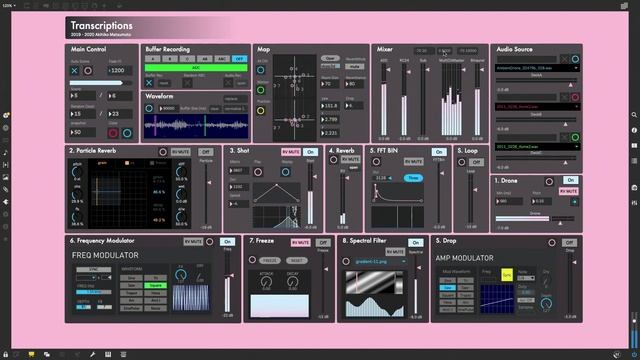Image resolution: width=640 pixels, height=360 pixels.
Task: Switch Frequency Modulator On toggle
Action: [227, 242]
